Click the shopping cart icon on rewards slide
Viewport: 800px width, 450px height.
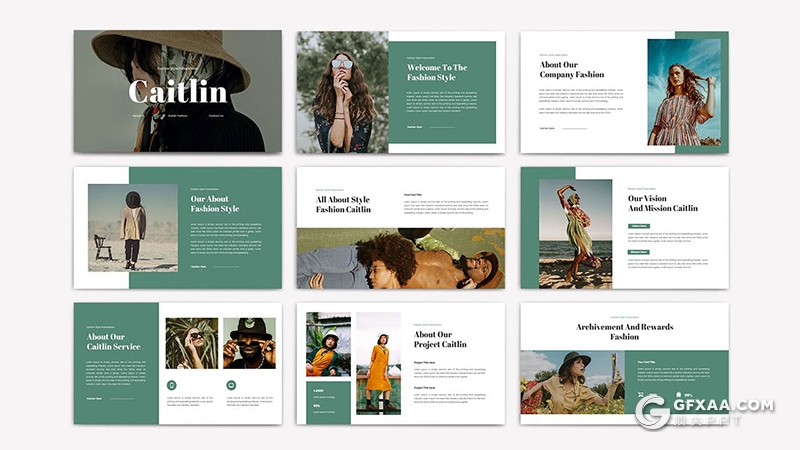pos(641,393)
